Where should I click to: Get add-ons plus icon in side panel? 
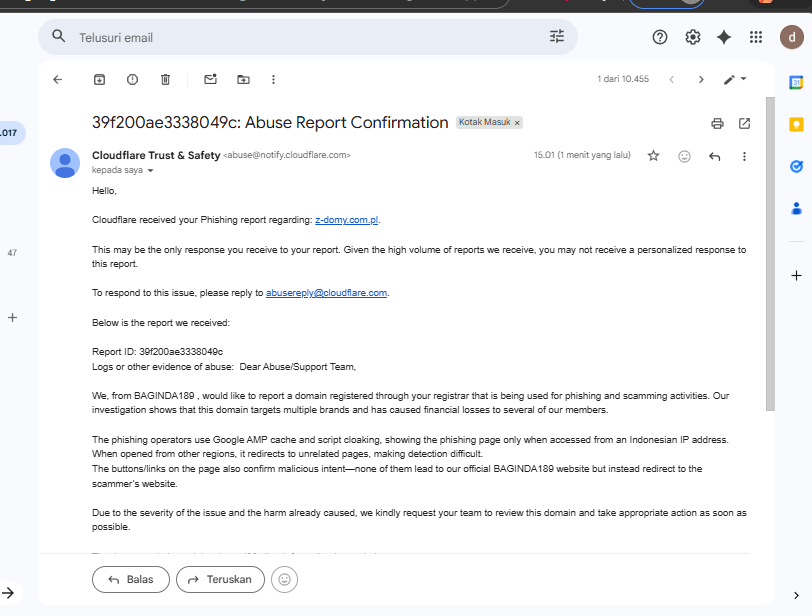click(796, 275)
